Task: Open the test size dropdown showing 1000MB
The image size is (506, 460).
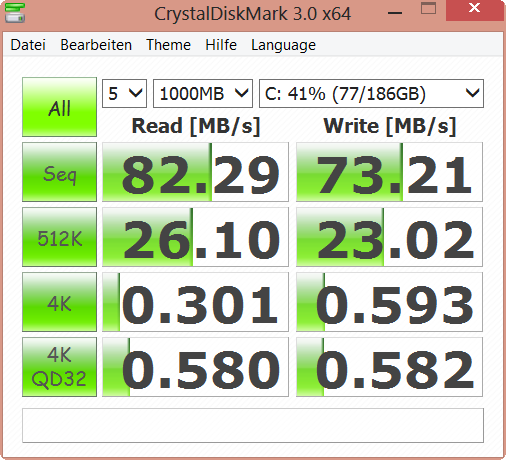Action: (203, 94)
